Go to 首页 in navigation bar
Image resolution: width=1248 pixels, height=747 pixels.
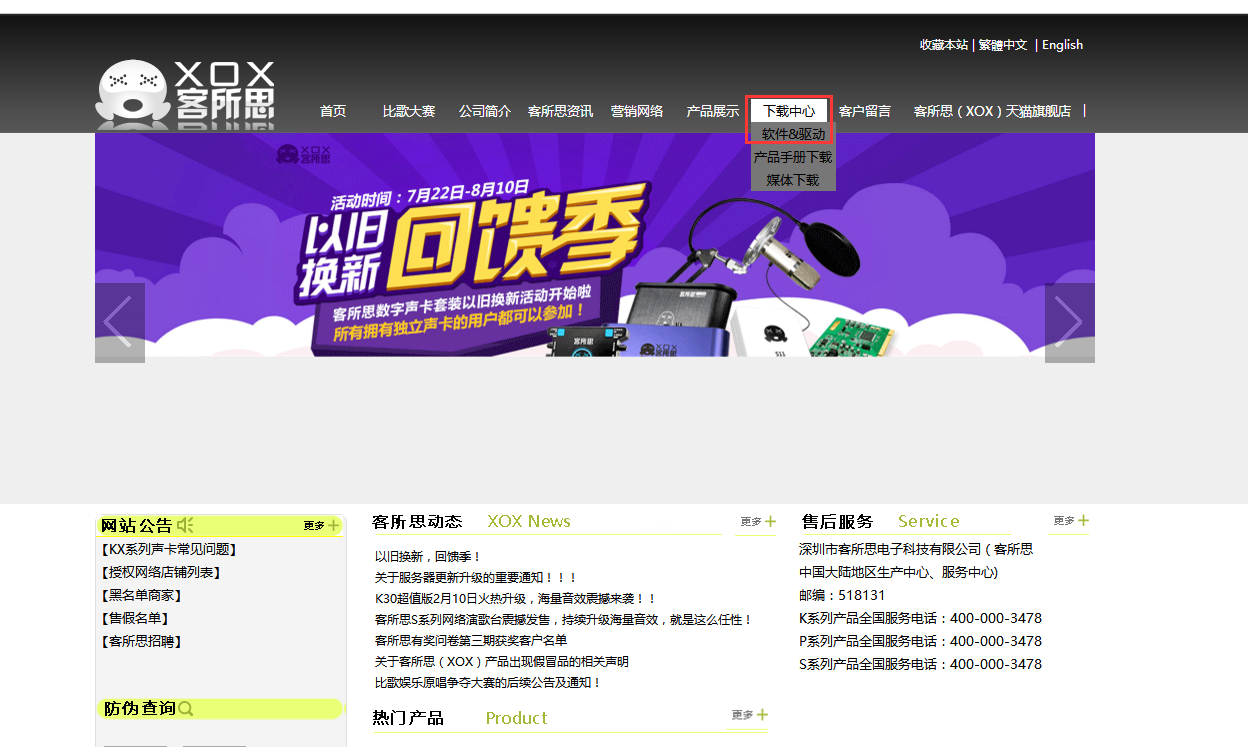click(333, 111)
